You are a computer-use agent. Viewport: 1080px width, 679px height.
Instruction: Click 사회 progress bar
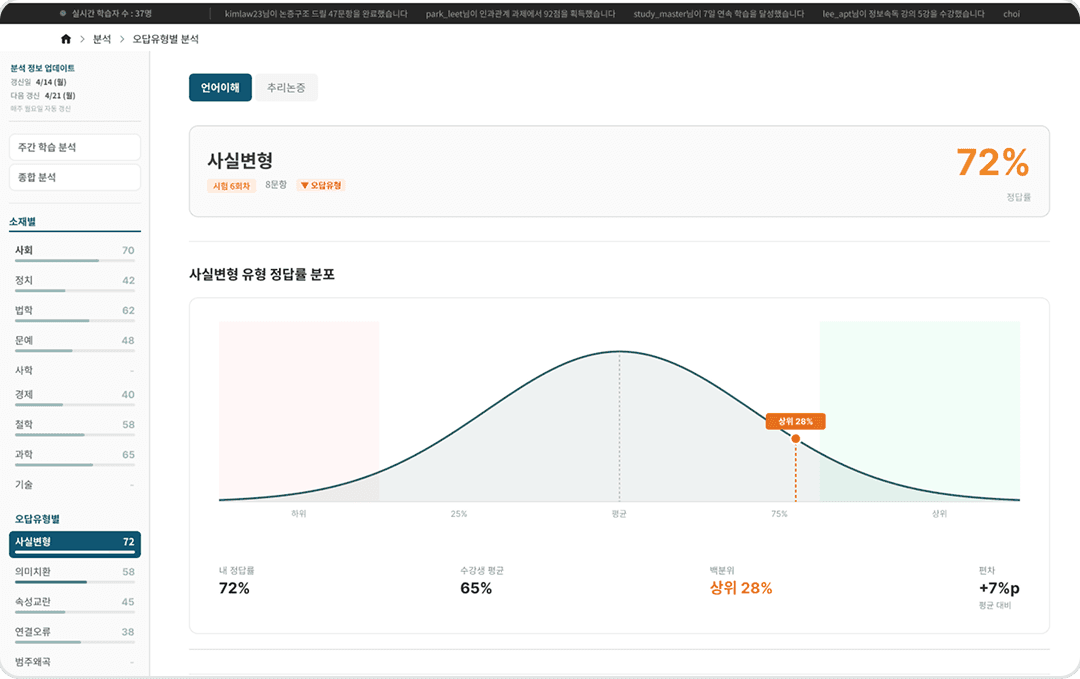coord(75,261)
